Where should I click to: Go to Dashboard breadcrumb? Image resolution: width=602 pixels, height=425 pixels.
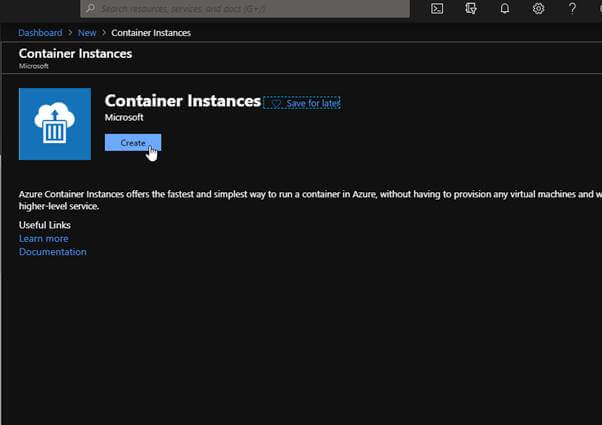[x=40, y=33]
